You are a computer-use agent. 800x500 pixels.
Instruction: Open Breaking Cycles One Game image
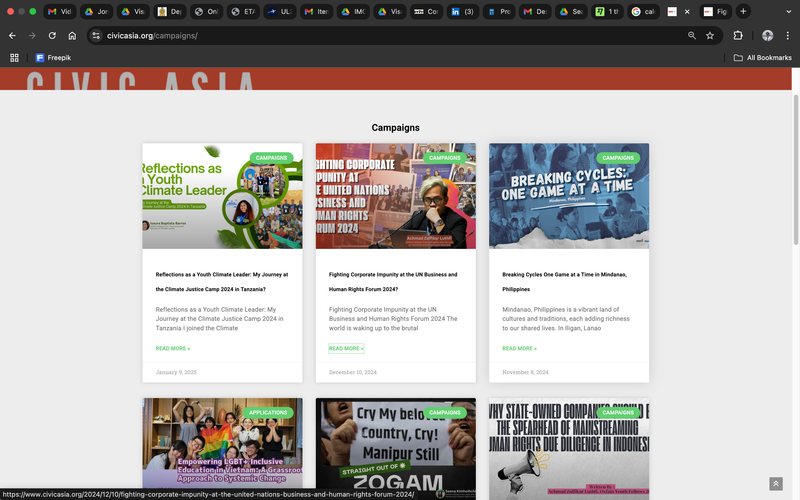pos(569,196)
